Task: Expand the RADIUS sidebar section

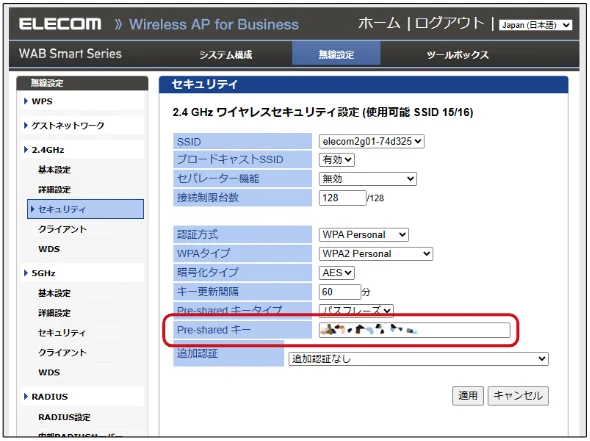Action: click(49, 397)
